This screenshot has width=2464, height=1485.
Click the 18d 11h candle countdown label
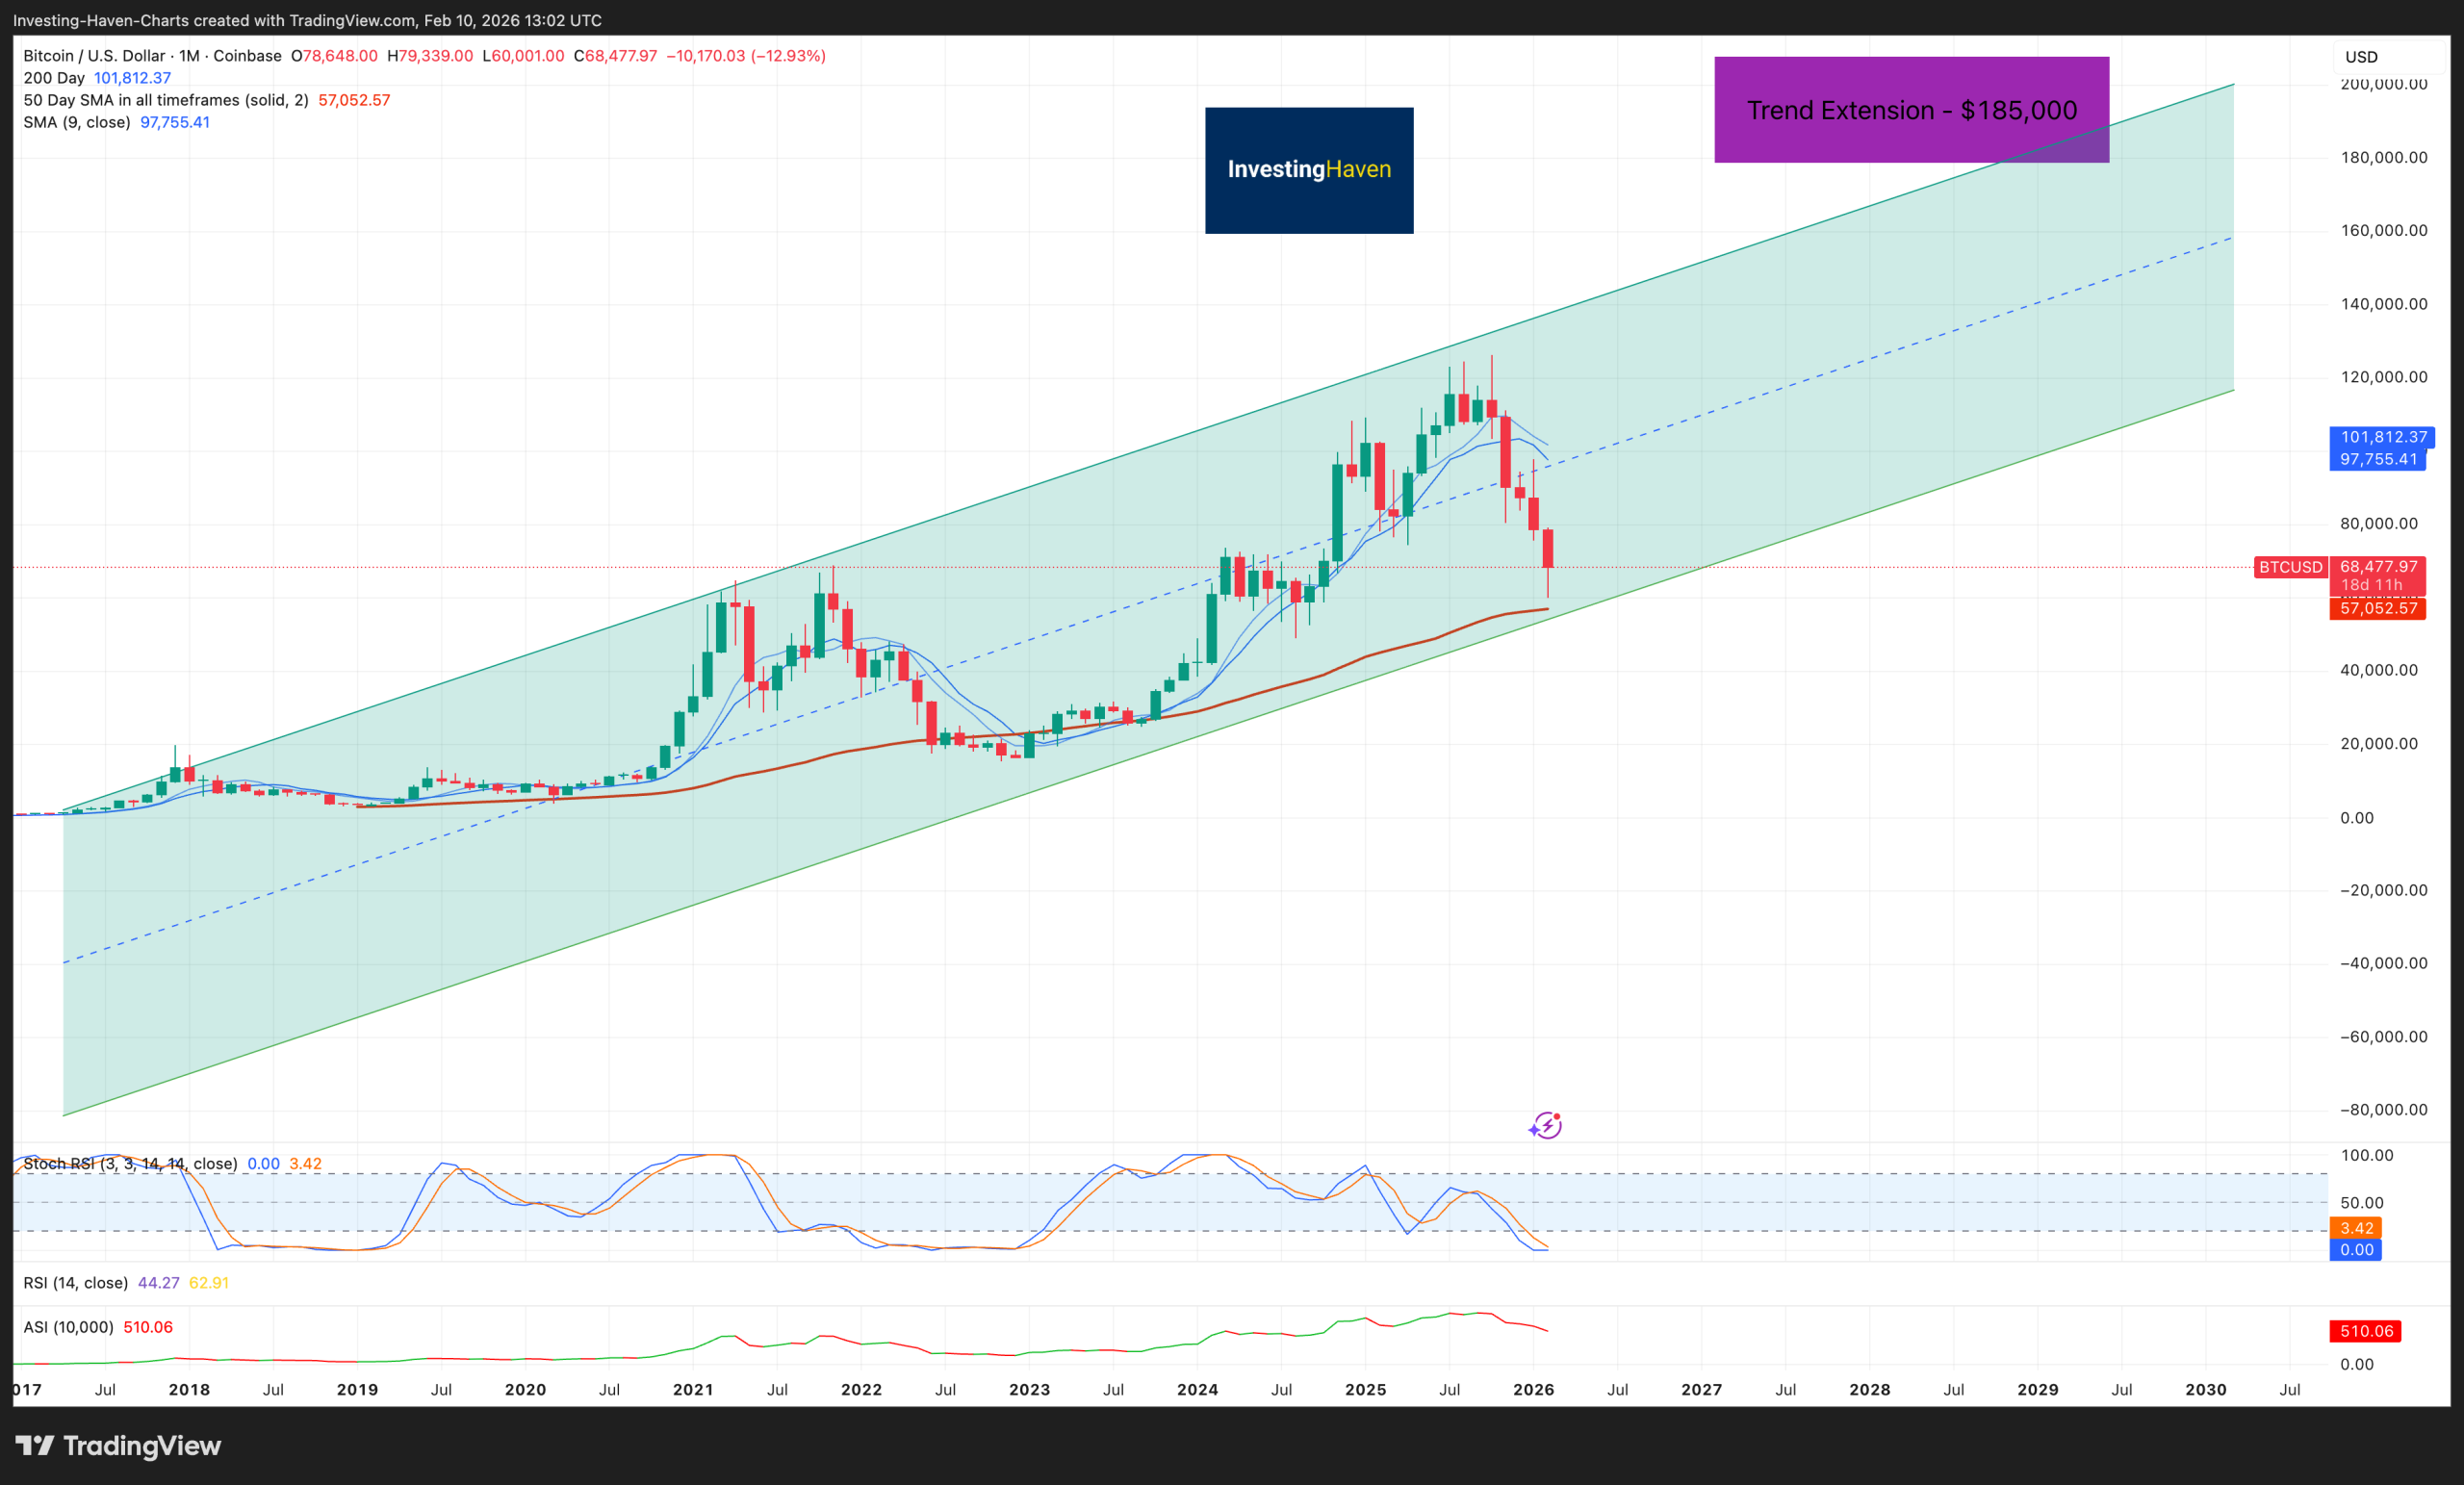coord(2373,585)
